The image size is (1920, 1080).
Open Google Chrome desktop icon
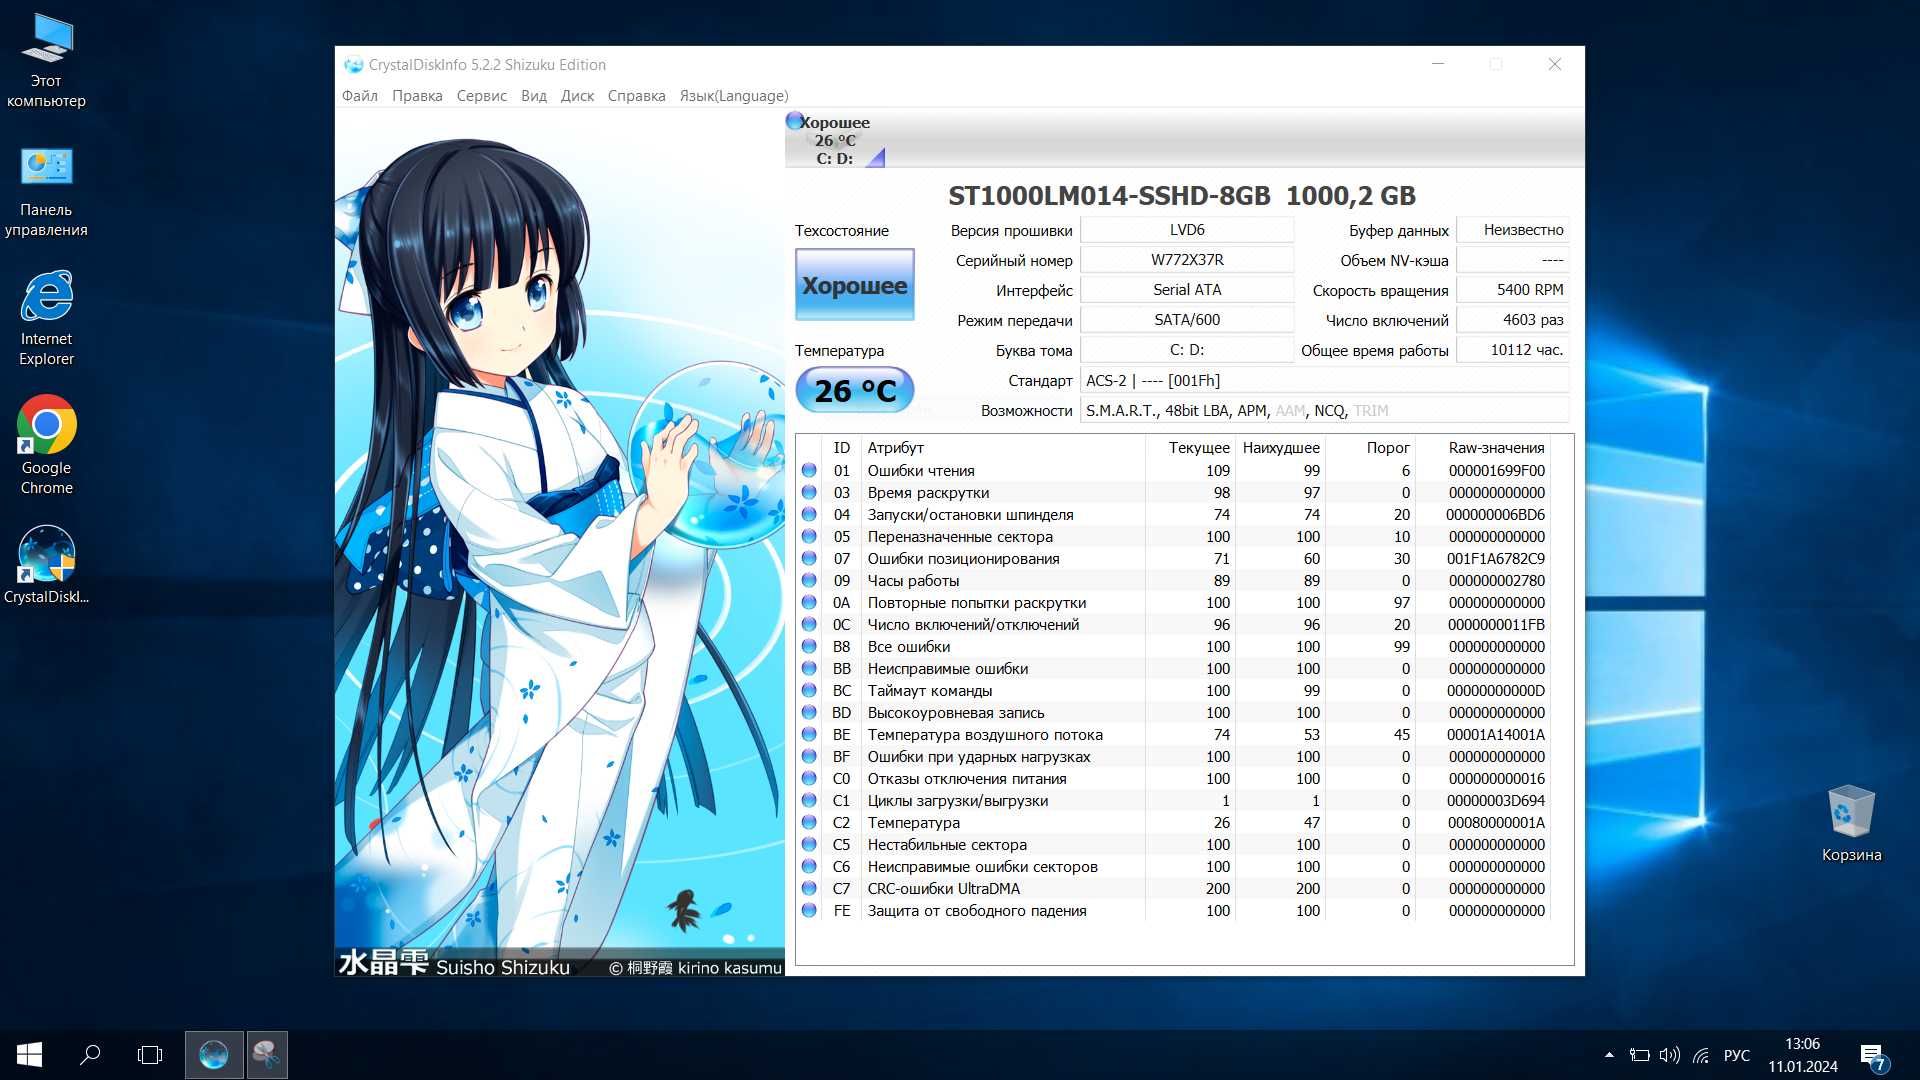click(x=46, y=445)
